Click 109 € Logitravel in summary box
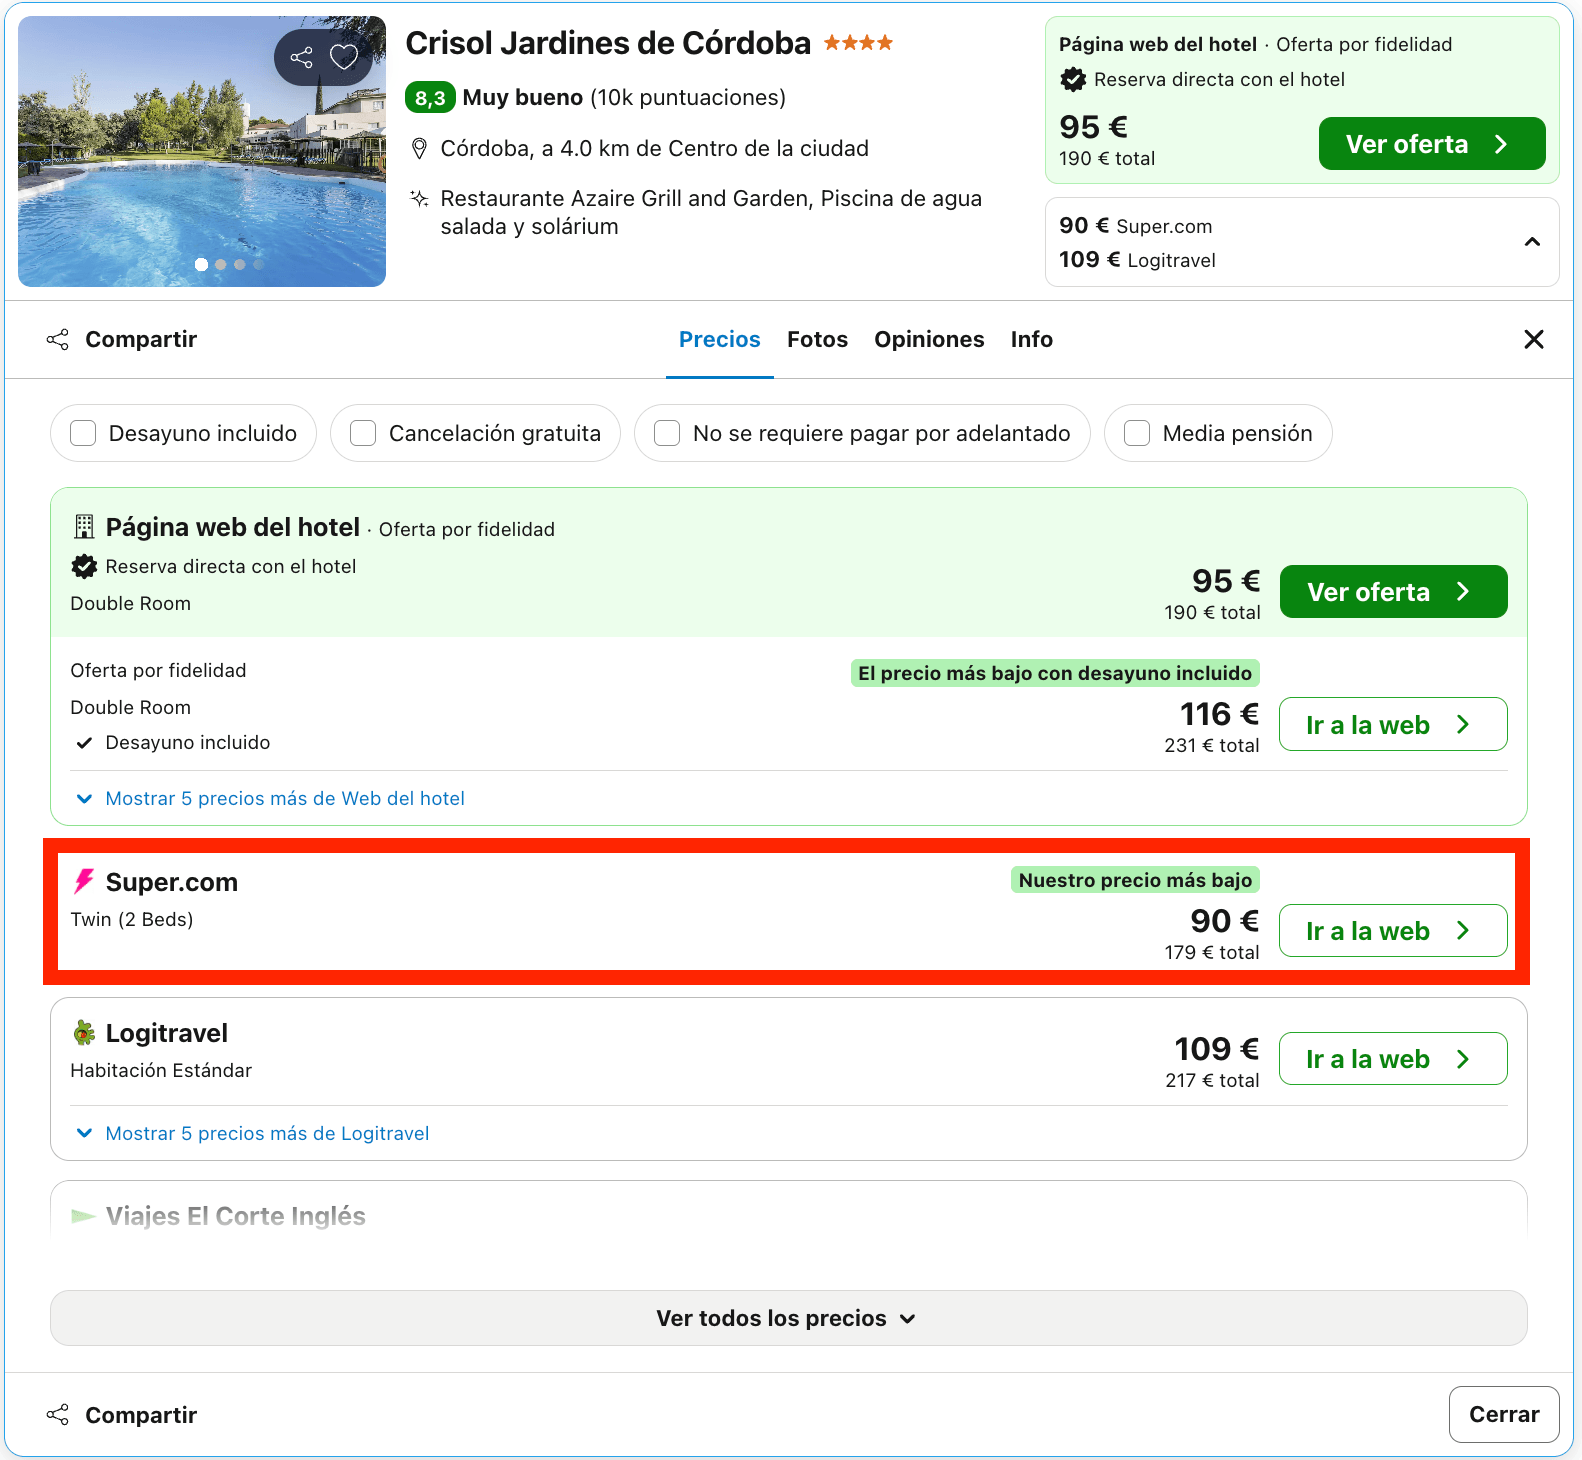 tap(1138, 260)
